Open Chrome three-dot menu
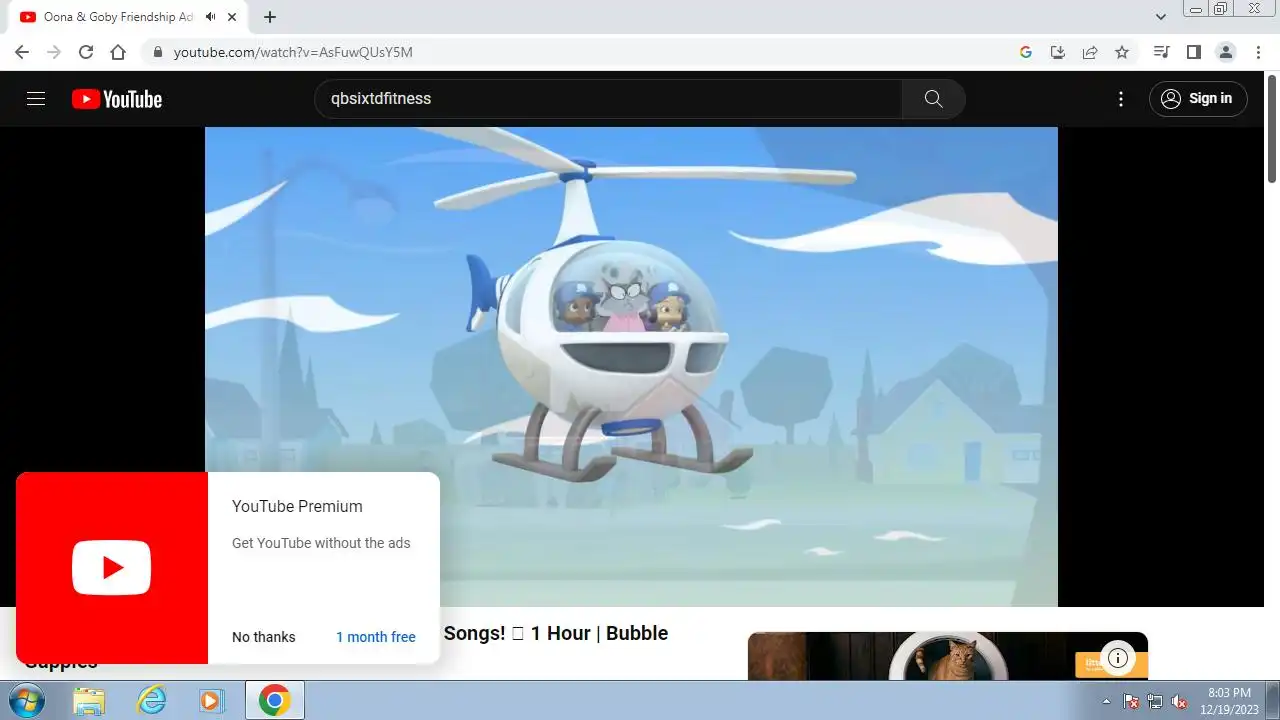The width and height of the screenshot is (1280, 720). click(x=1258, y=52)
